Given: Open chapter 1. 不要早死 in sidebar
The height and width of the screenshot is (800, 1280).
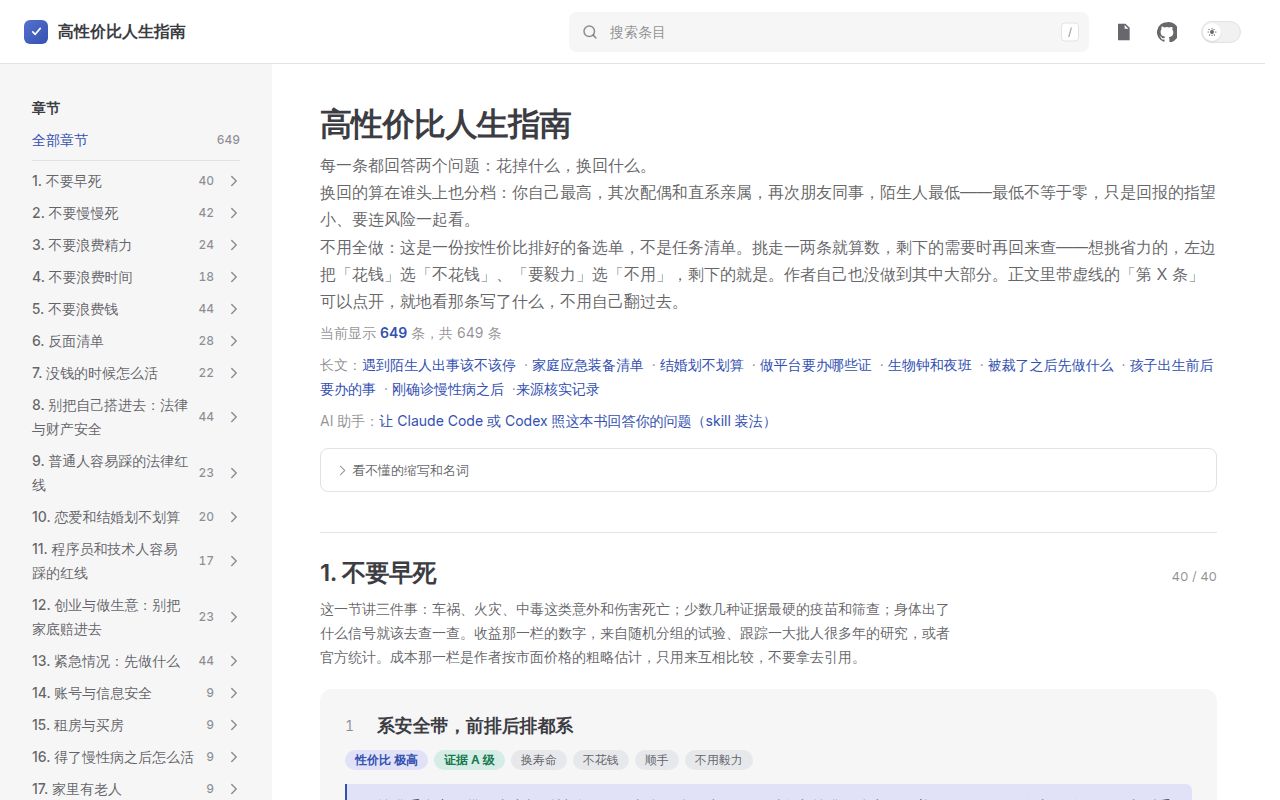Looking at the screenshot, I should point(67,181).
